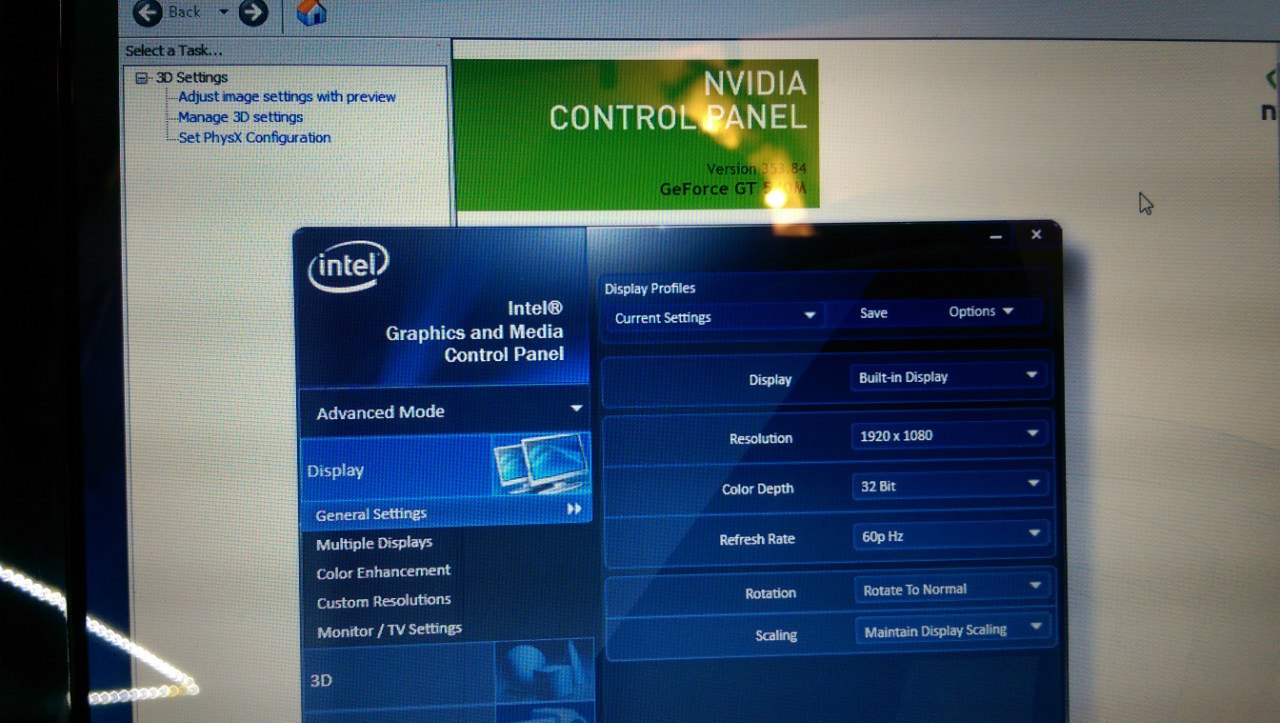Open the Resolution dropdown showing 1920 x 1080

947,435
